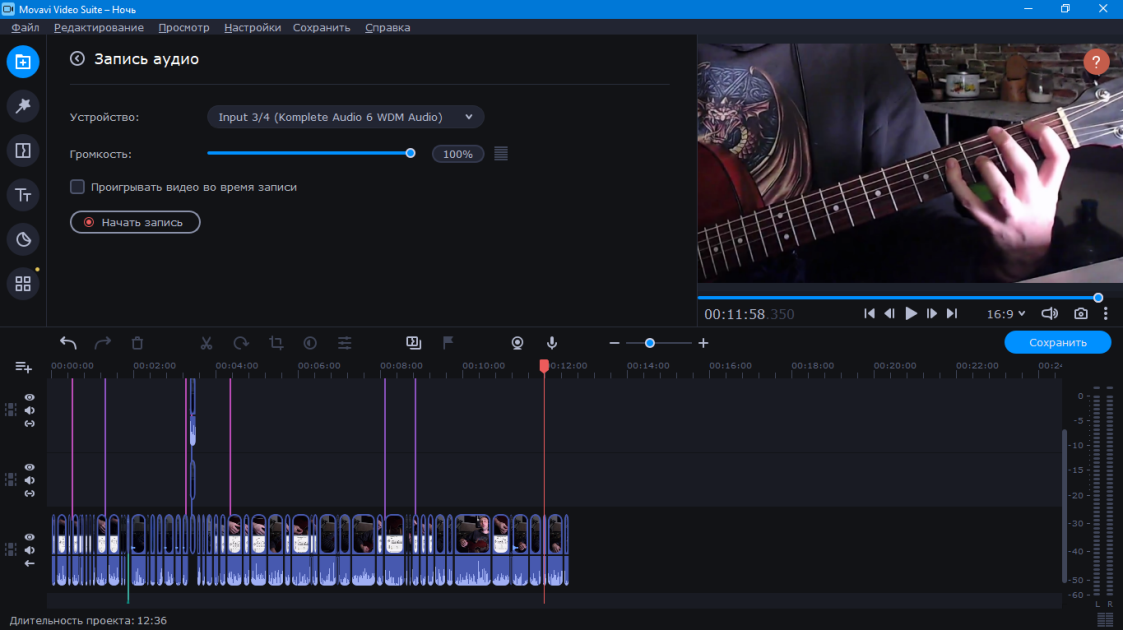Screen dimensions: 1123x630
Task: Open the Редактирование menu
Action: 99,27
